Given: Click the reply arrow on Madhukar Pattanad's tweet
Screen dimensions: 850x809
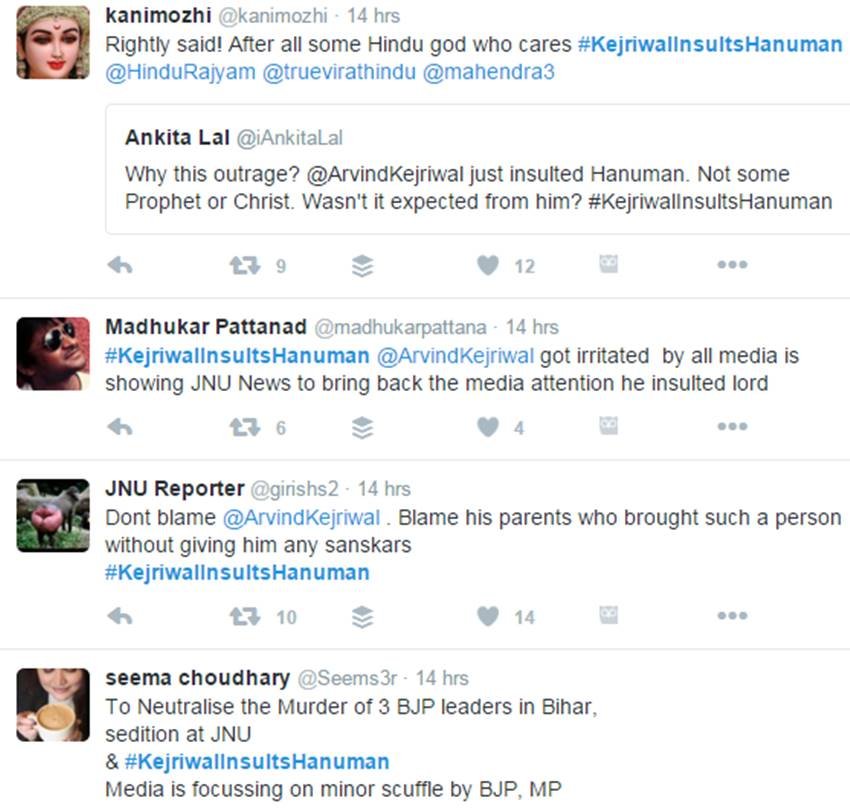Looking at the screenshot, I should point(119,427).
